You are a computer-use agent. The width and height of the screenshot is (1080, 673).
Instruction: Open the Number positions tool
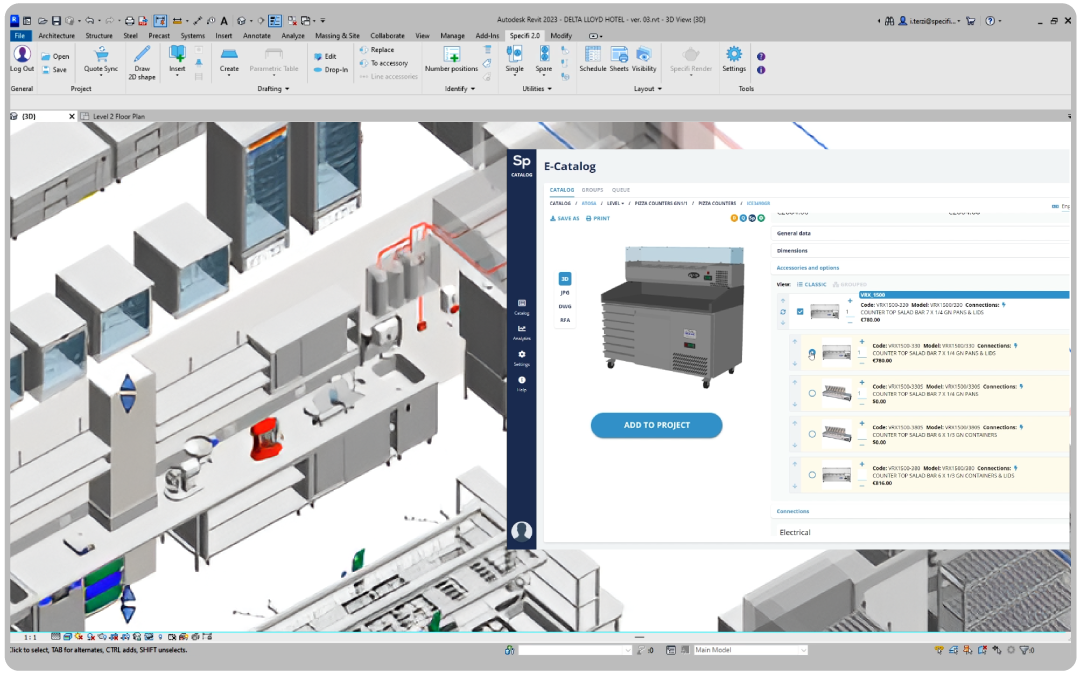(x=451, y=59)
